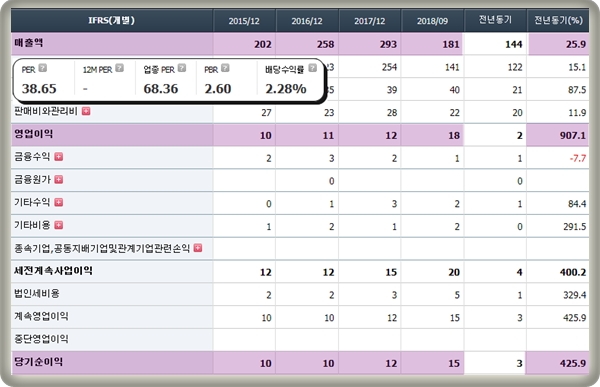This screenshot has height=387, width=600.
Task: Select the 전년동기 column header
Action: [495, 20]
